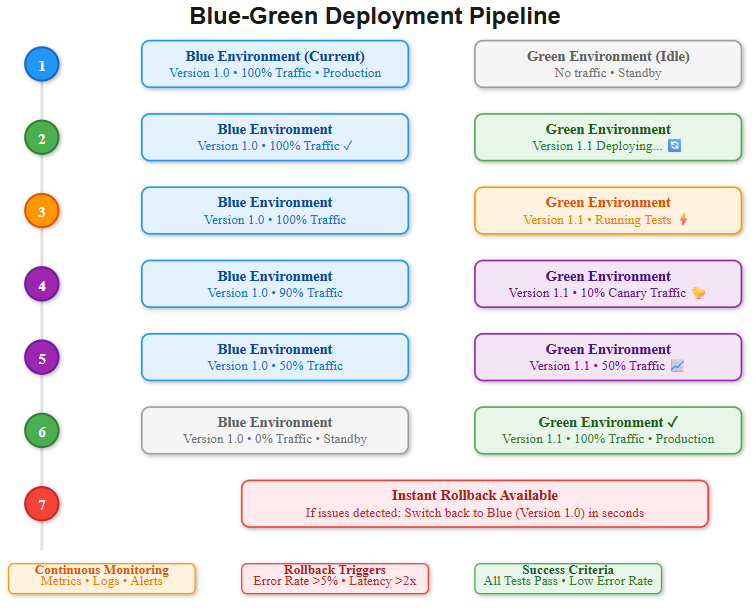The width and height of the screenshot is (756, 608).
Task: Click text 'Error Rate >5% • Latency >2x'
Action: pyautogui.click(x=335, y=581)
